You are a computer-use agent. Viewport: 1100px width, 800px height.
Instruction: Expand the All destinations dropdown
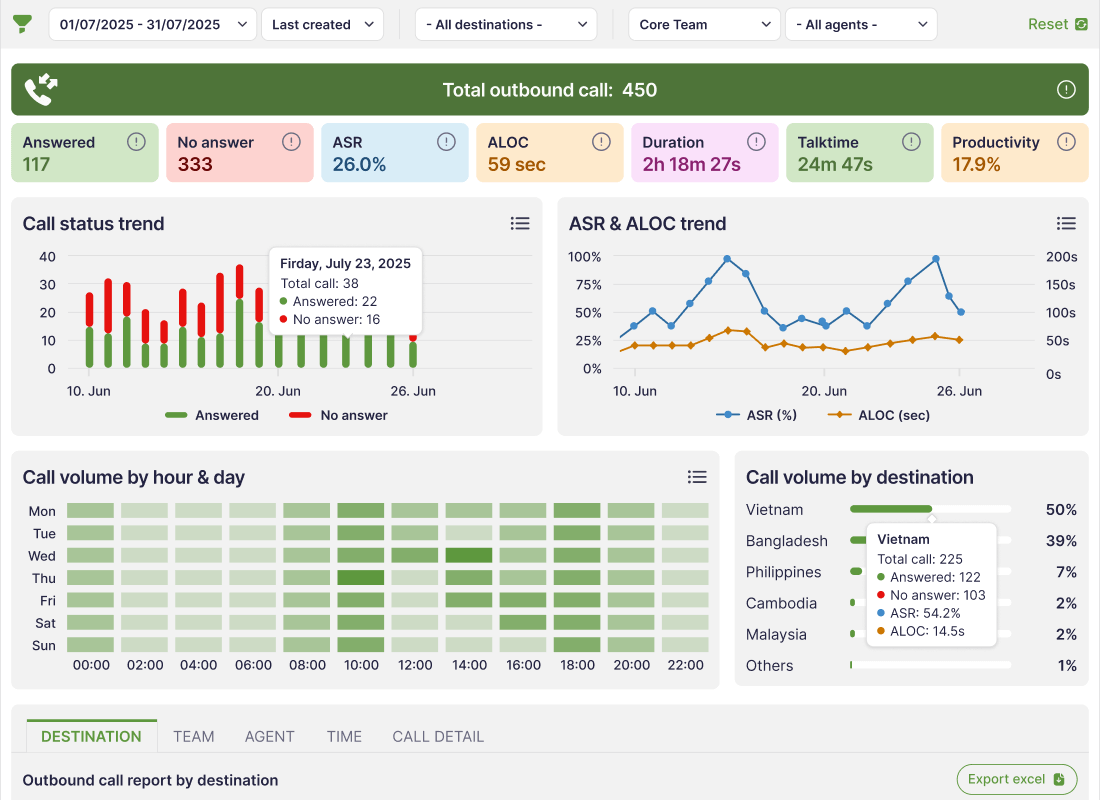[x=505, y=24]
